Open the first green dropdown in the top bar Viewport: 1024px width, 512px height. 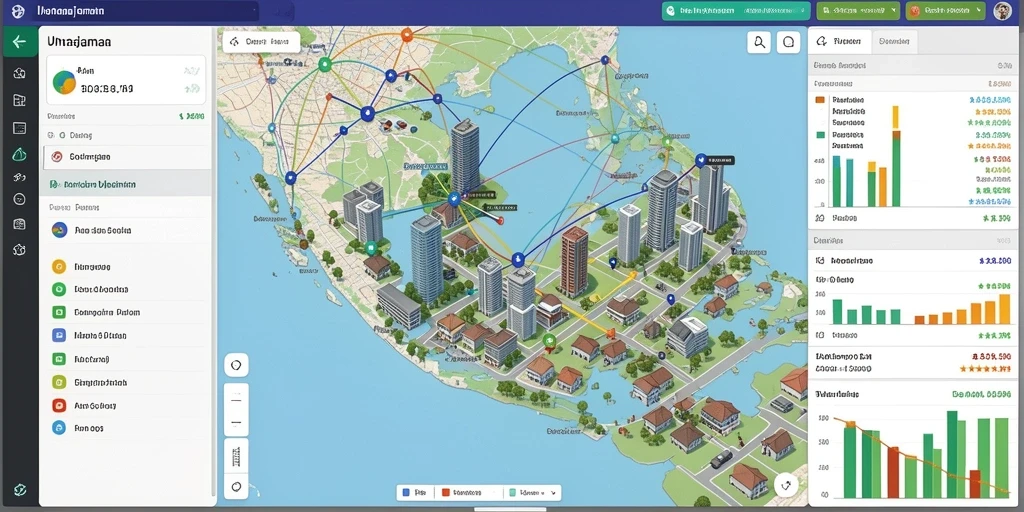858,10
